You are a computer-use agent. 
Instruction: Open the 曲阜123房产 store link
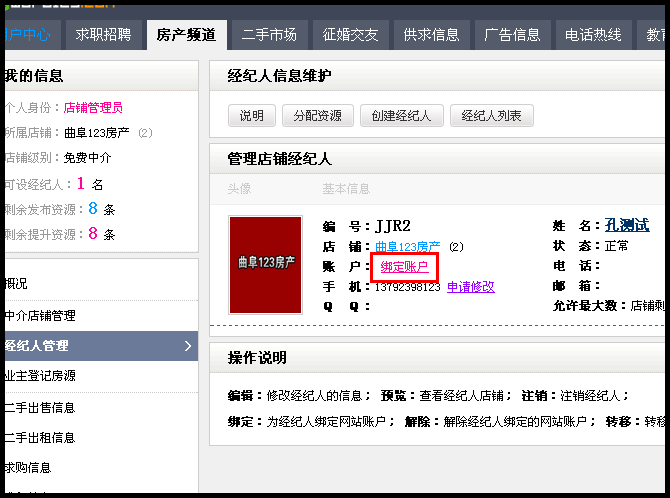[x=407, y=246]
